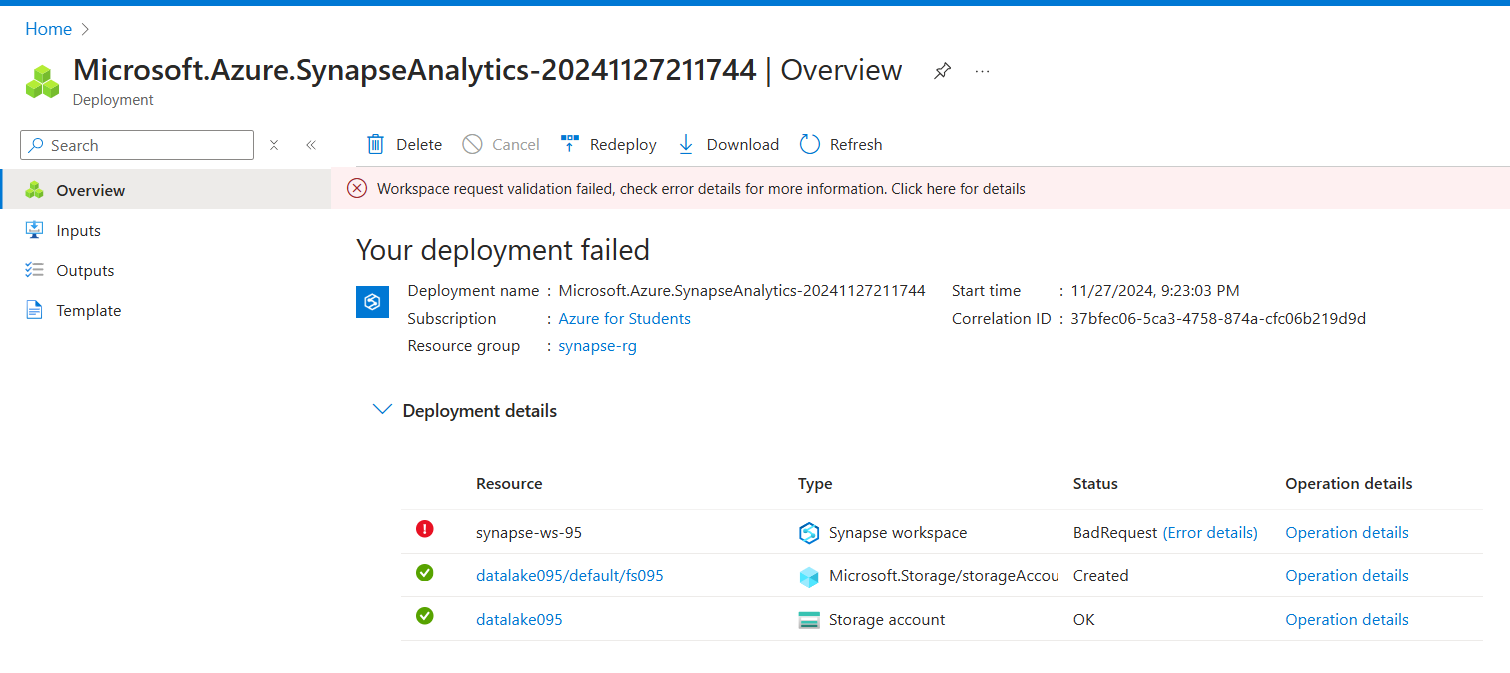Click the OK status of datalake095
This screenshot has width=1510, height=673.
(x=1083, y=619)
